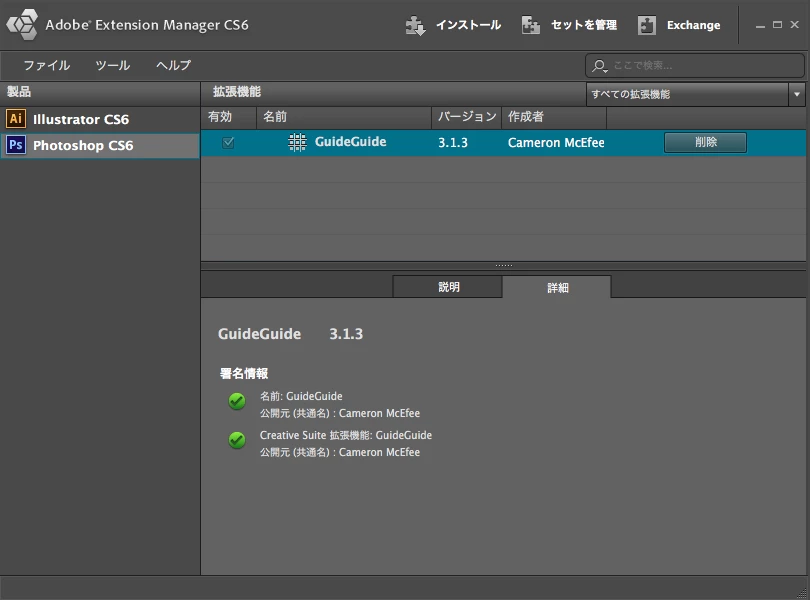Switch to the 詳細 tab

(557, 287)
